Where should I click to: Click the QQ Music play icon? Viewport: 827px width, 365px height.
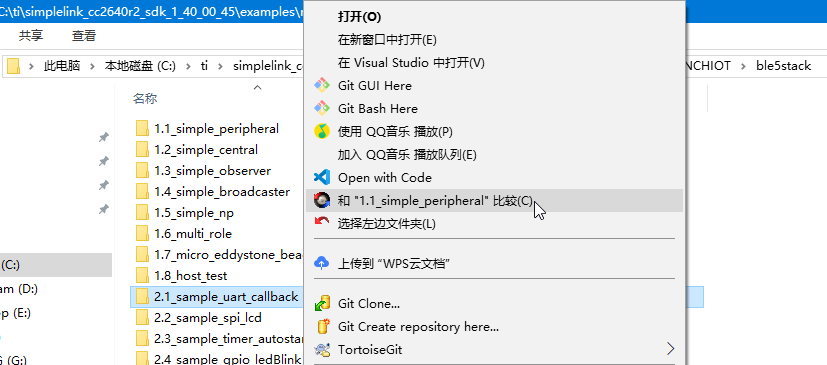(322, 131)
